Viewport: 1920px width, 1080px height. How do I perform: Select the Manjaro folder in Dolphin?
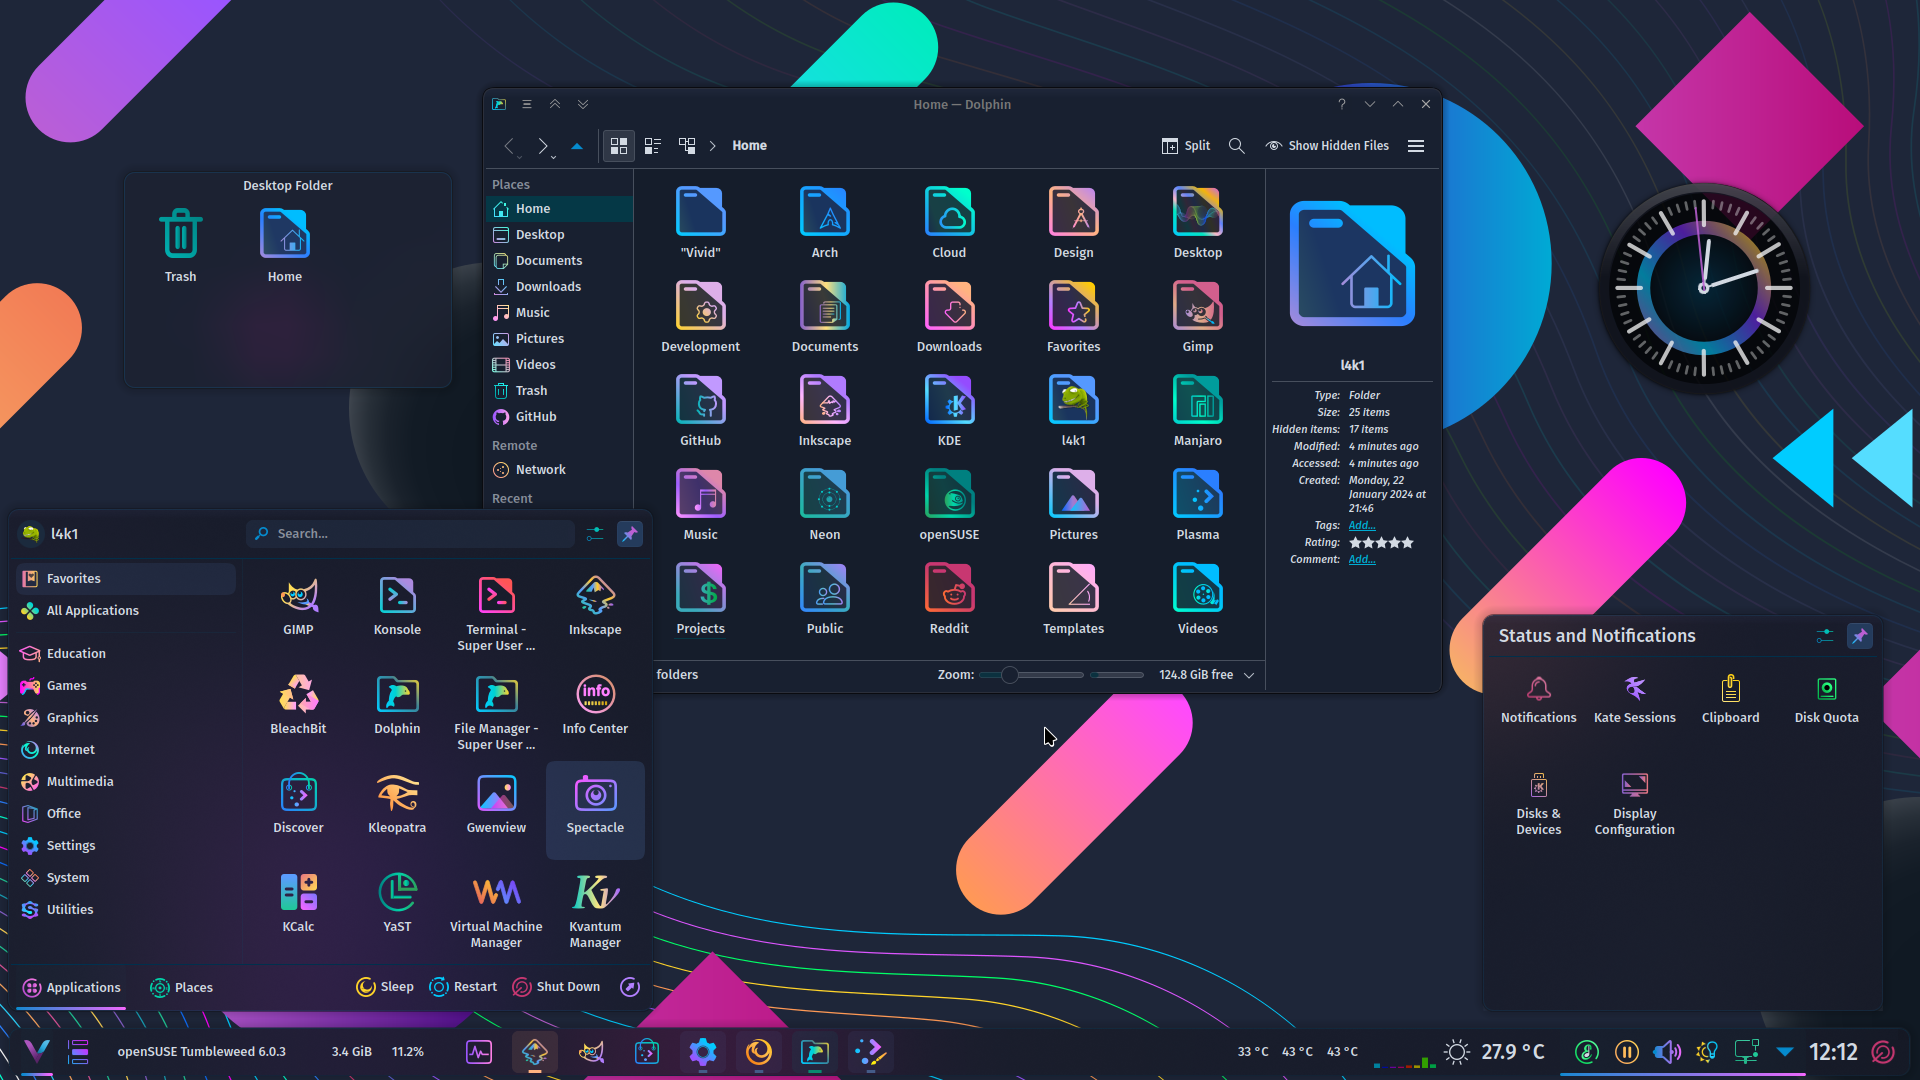(1198, 411)
